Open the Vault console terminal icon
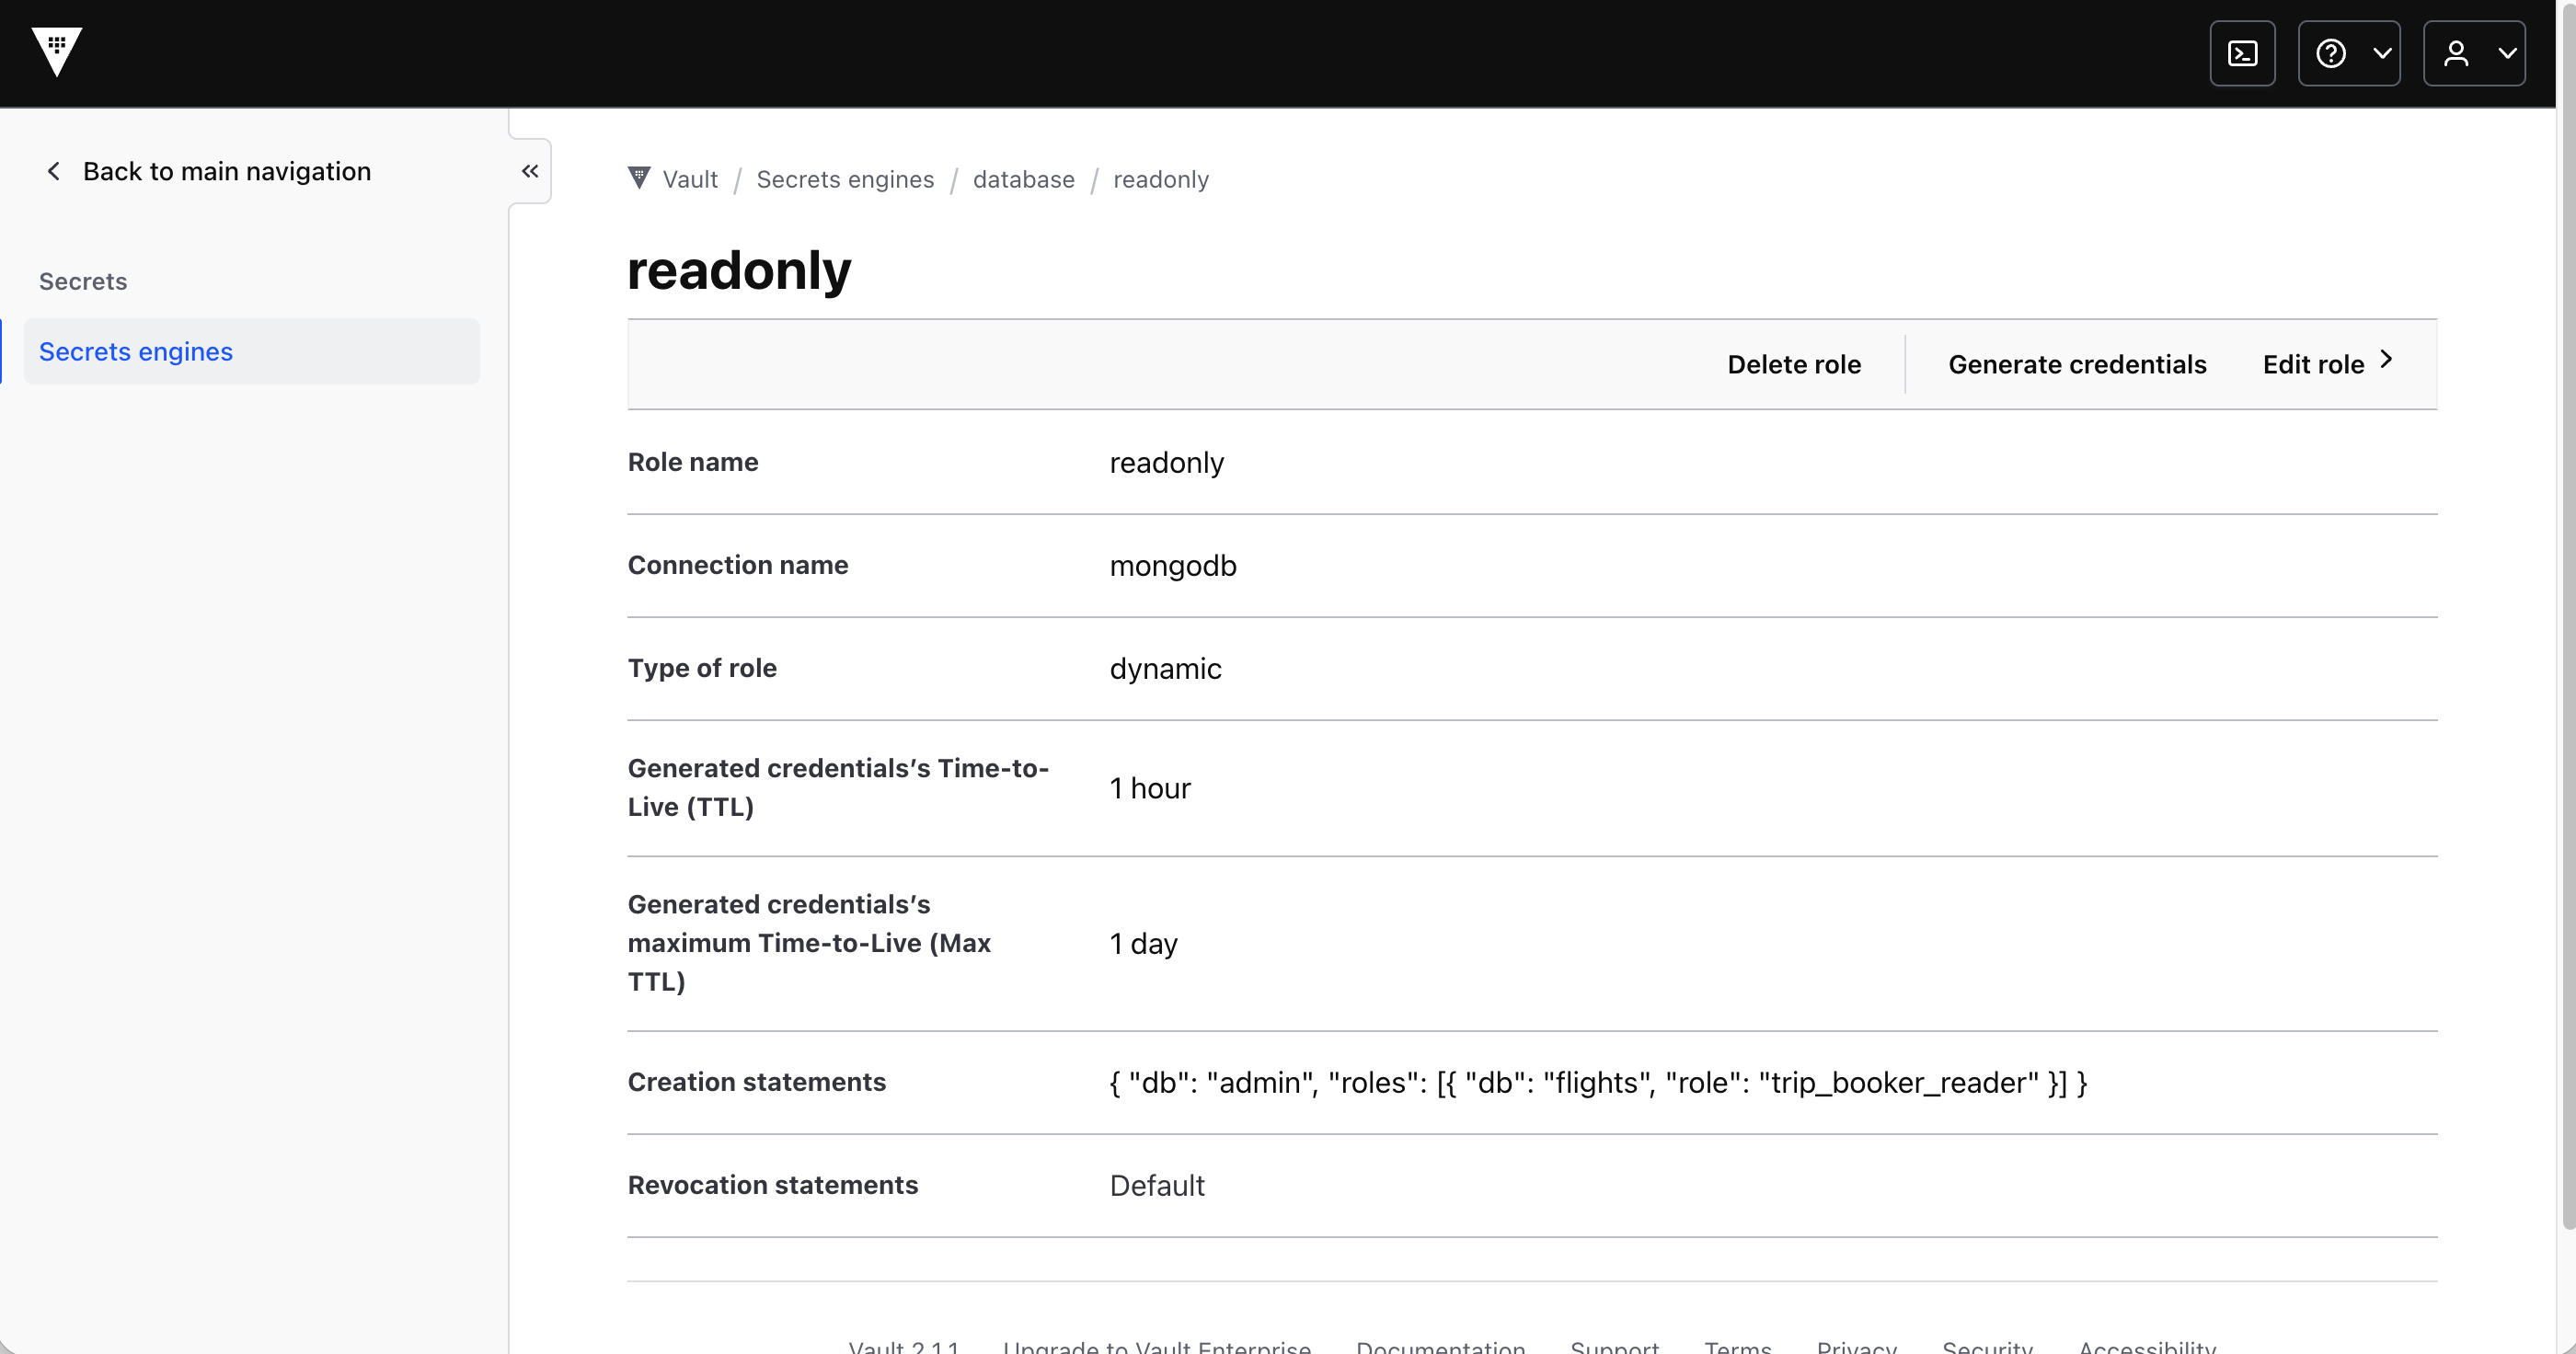2576x1354 pixels. coord(2242,53)
